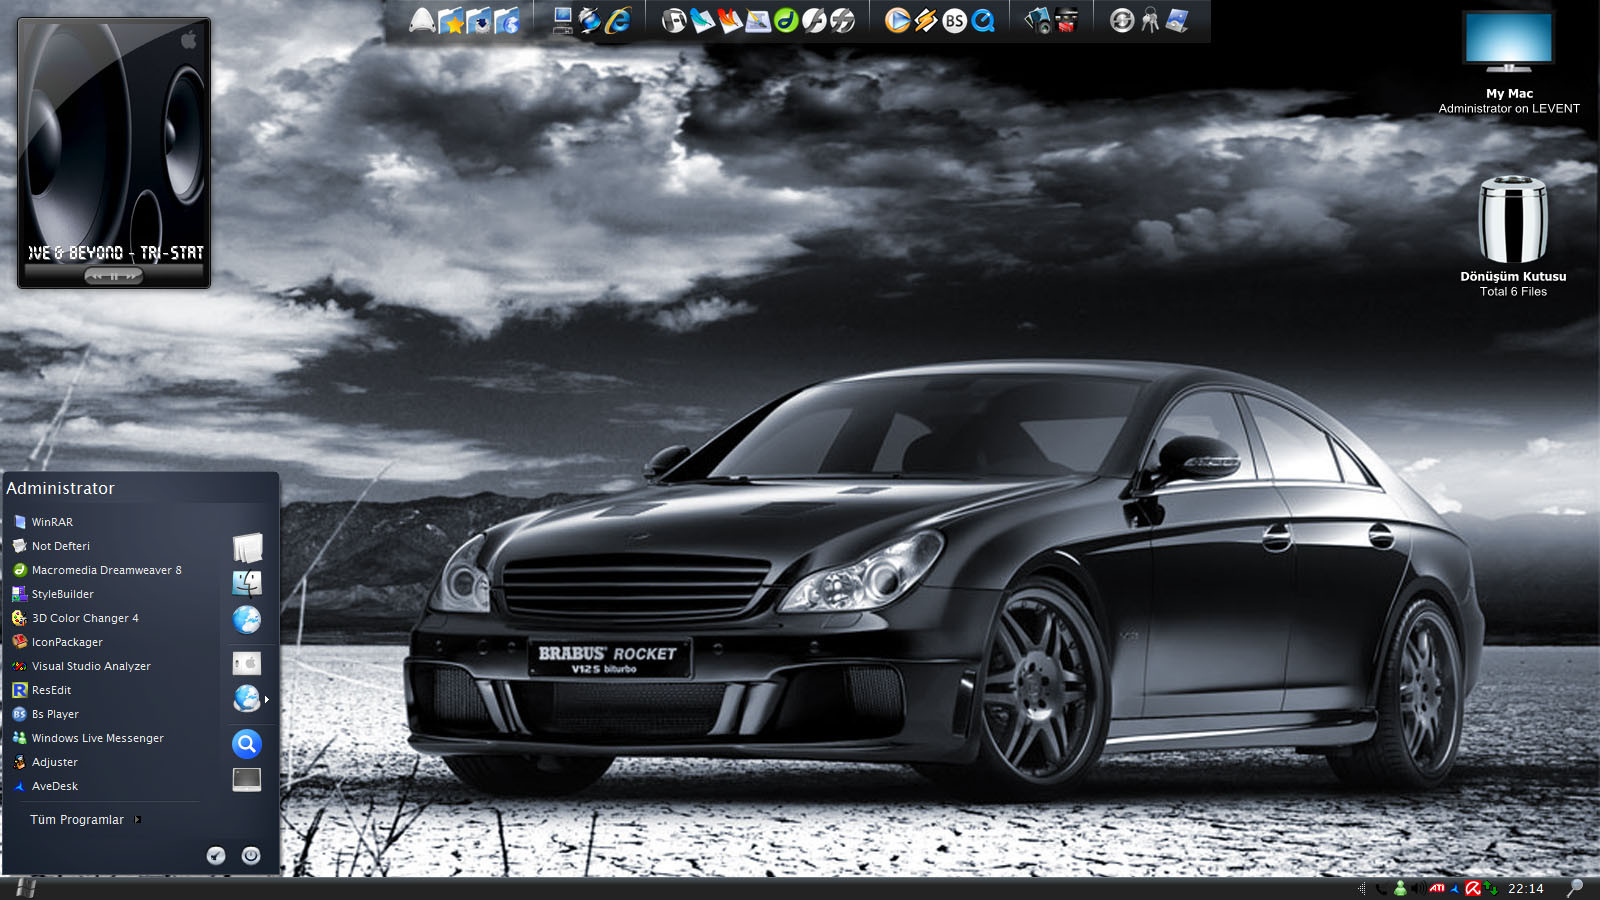Open Apple control panel icon in start menu
1600x900 pixels.
(247, 663)
